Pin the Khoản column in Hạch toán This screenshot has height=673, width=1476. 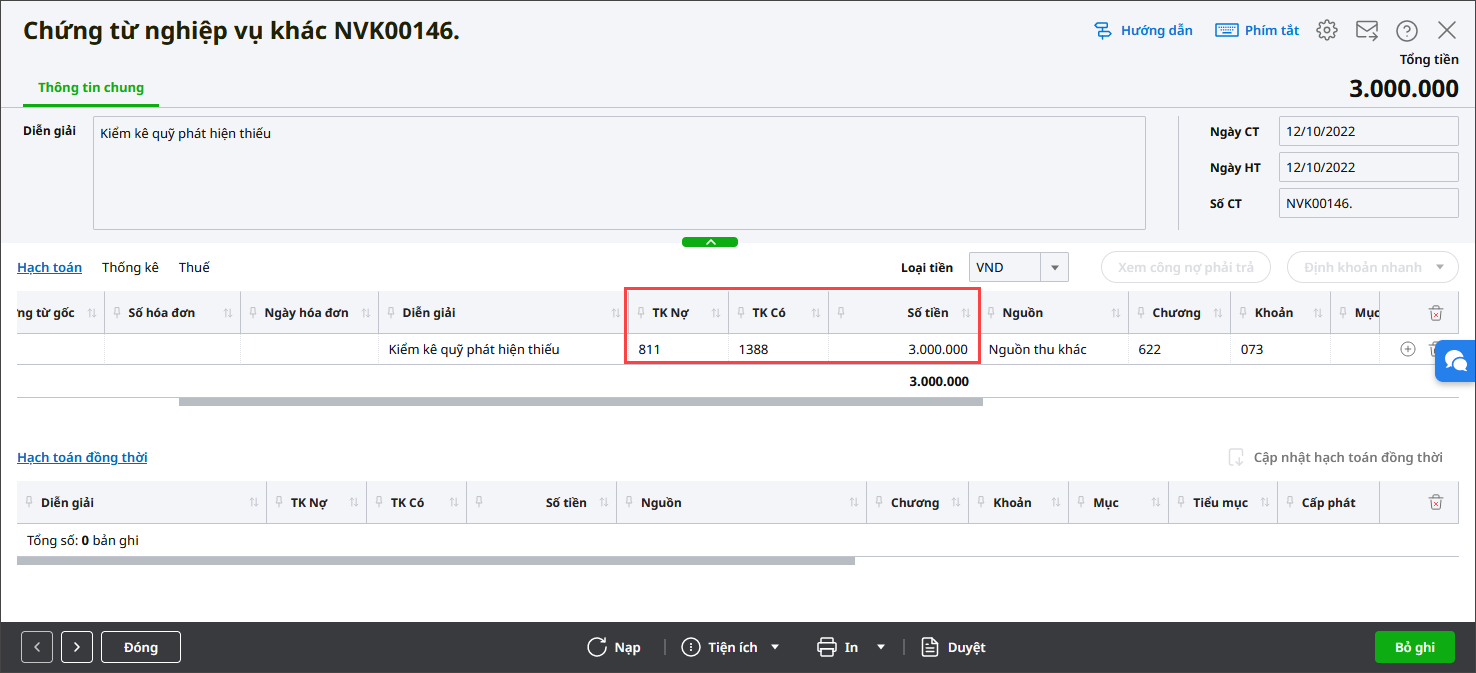(x=1243, y=313)
